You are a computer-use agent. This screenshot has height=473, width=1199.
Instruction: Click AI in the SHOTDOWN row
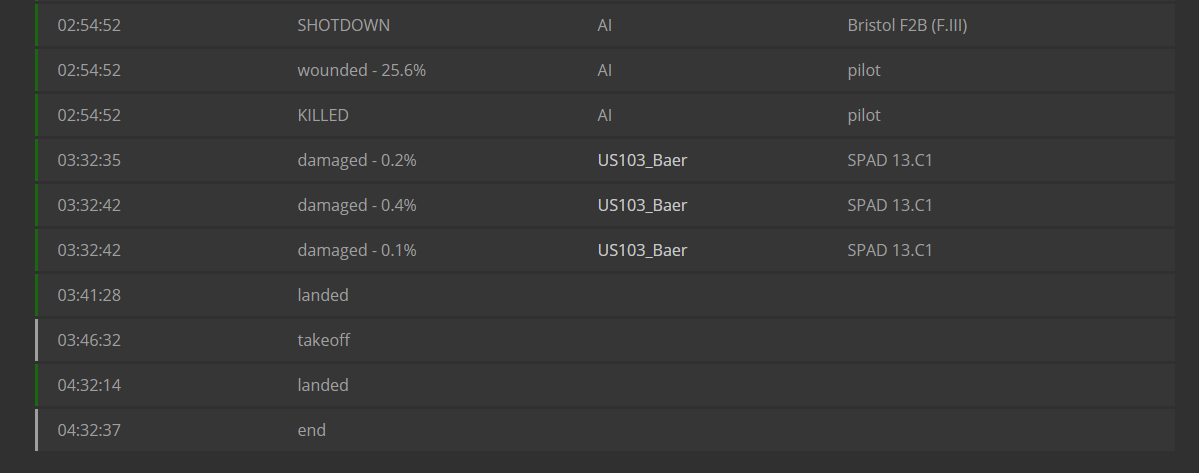tap(604, 25)
